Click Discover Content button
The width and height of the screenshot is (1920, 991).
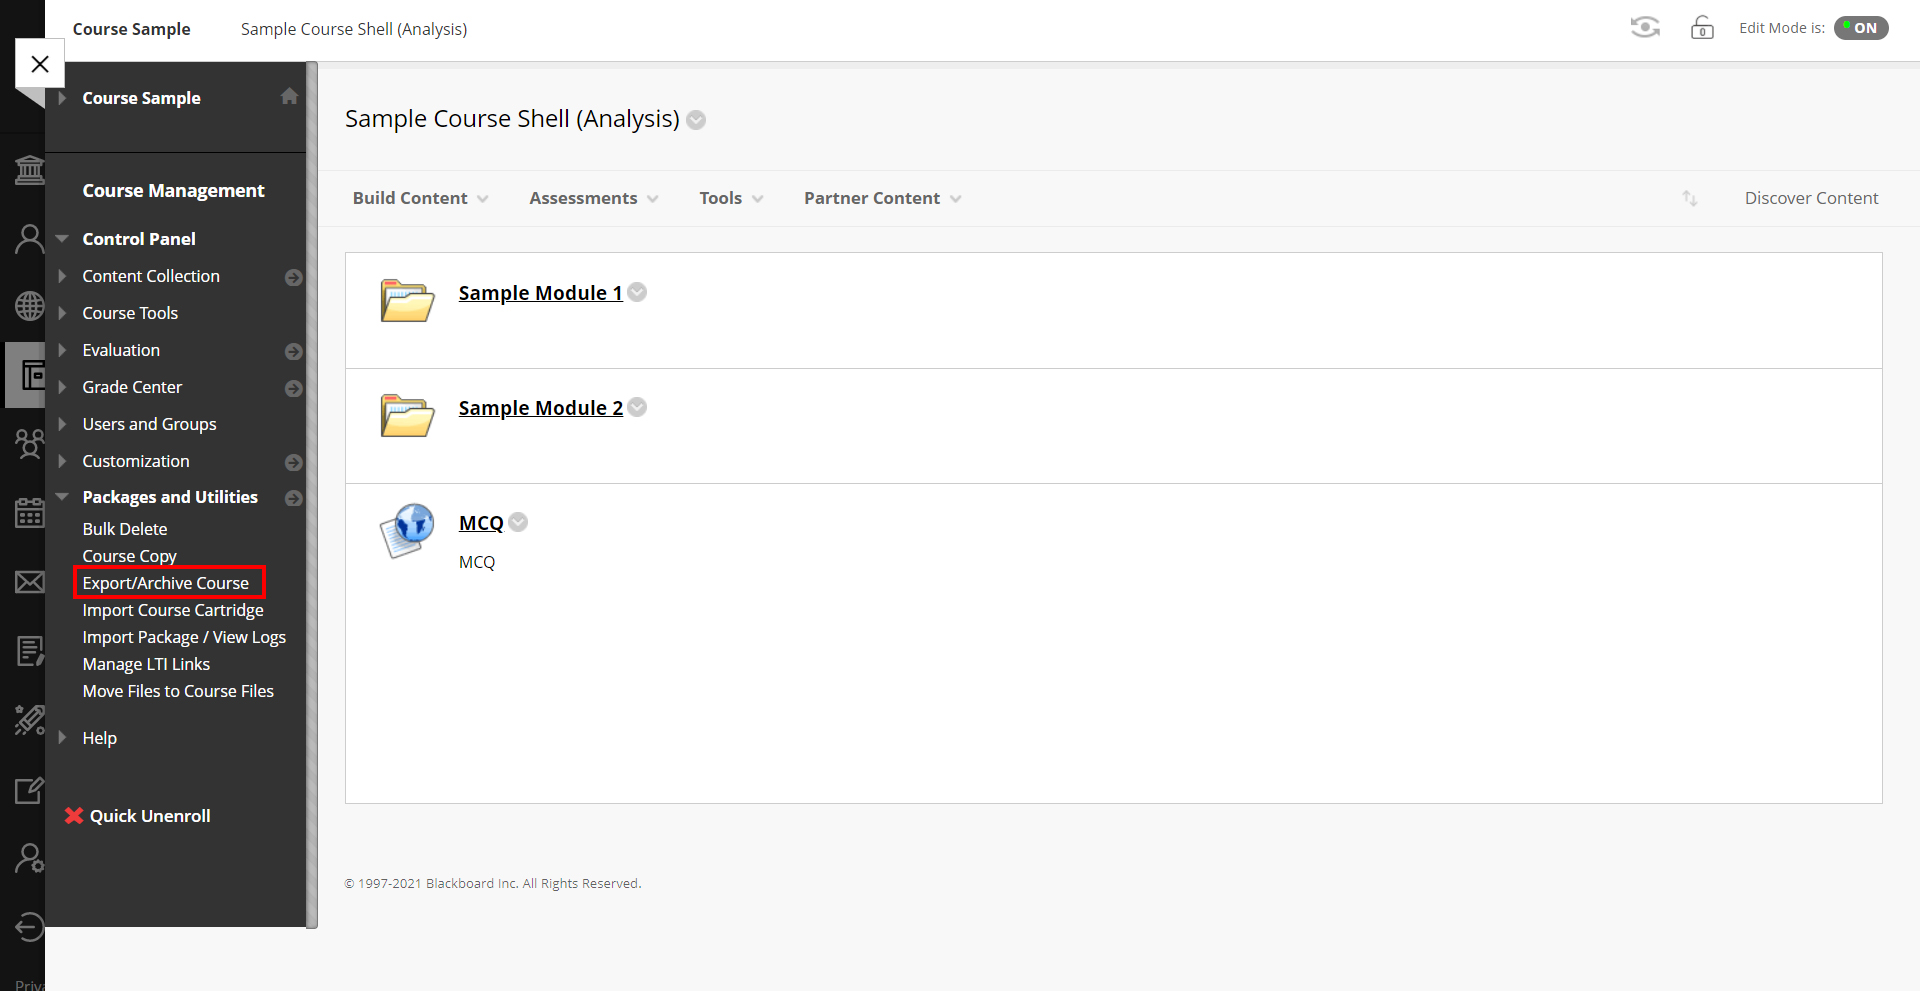coord(1811,198)
